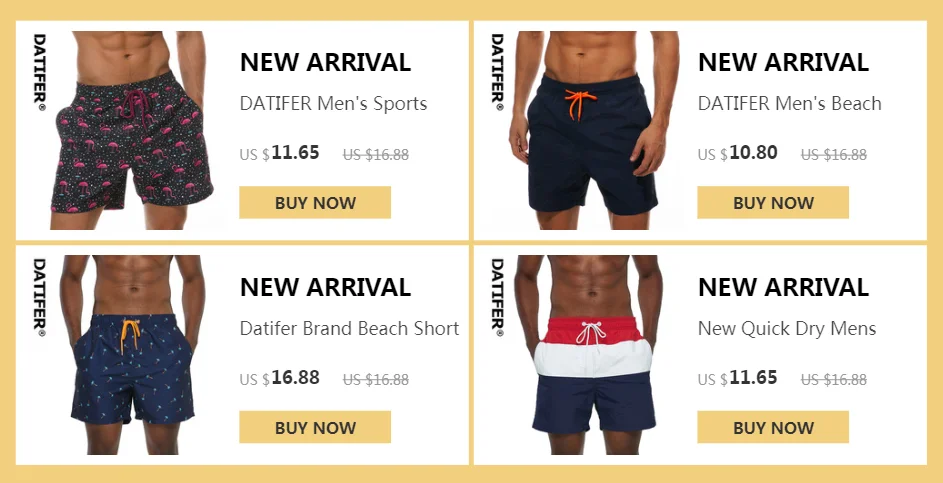Open the DATIFER Men's Sports title link
Image resolution: width=943 pixels, height=483 pixels.
pos(333,103)
